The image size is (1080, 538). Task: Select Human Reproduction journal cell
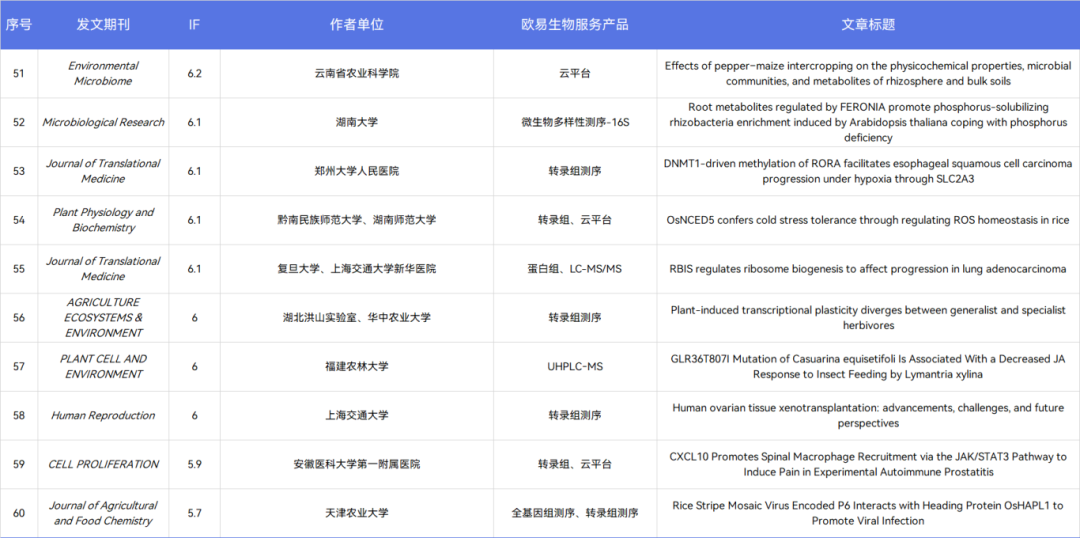coord(103,415)
